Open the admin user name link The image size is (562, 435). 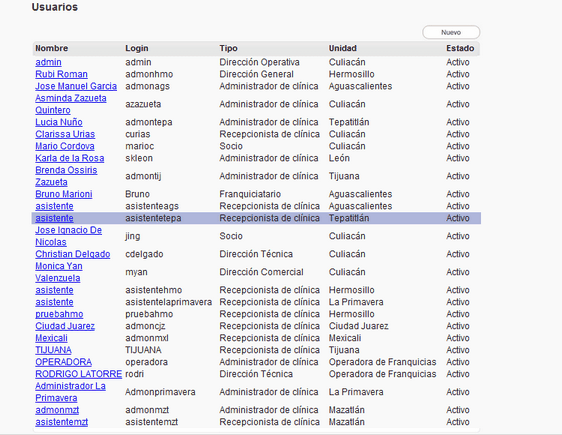[x=48, y=62]
